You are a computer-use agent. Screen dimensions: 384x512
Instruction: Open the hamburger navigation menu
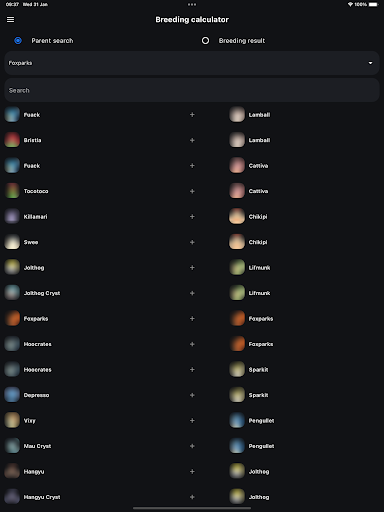click(x=10, y=20)
